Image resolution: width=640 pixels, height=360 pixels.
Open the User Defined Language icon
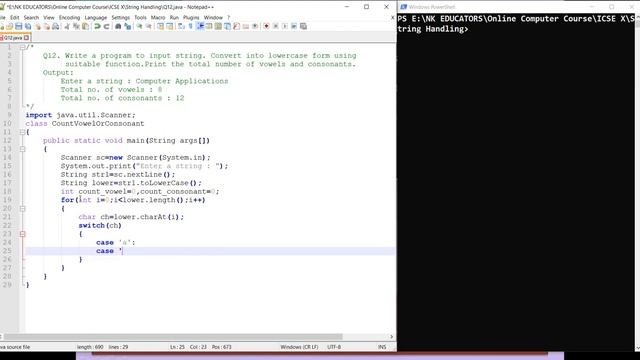click(x=209, y=27)
